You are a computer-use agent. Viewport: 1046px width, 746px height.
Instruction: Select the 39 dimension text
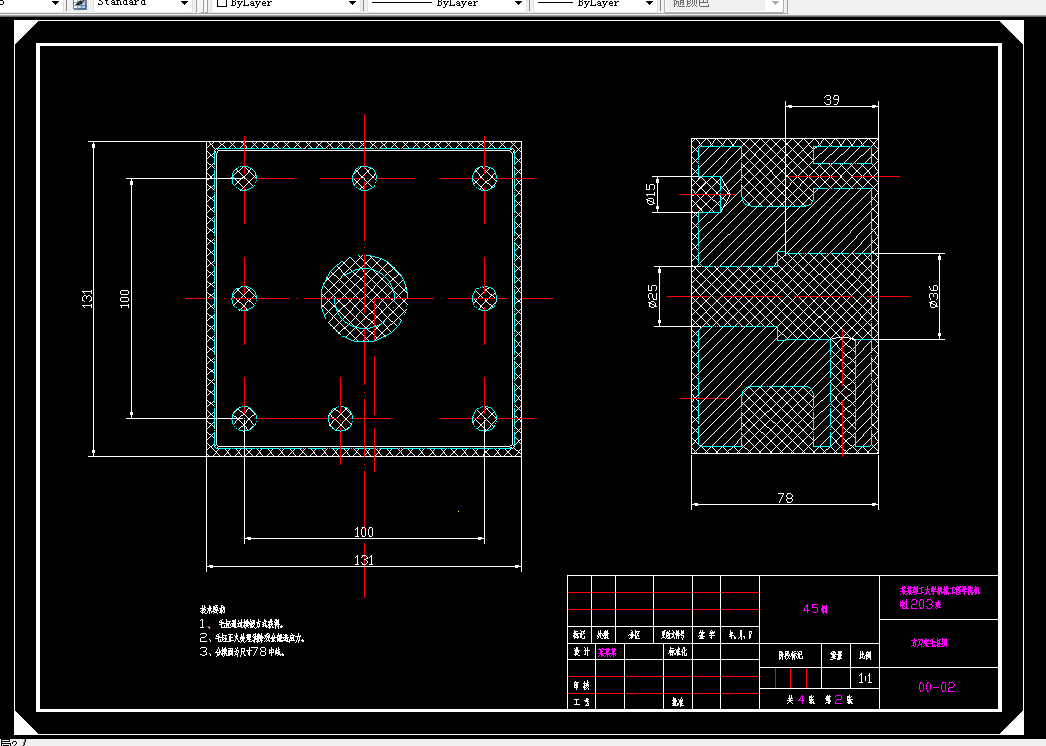coord(831,99)
